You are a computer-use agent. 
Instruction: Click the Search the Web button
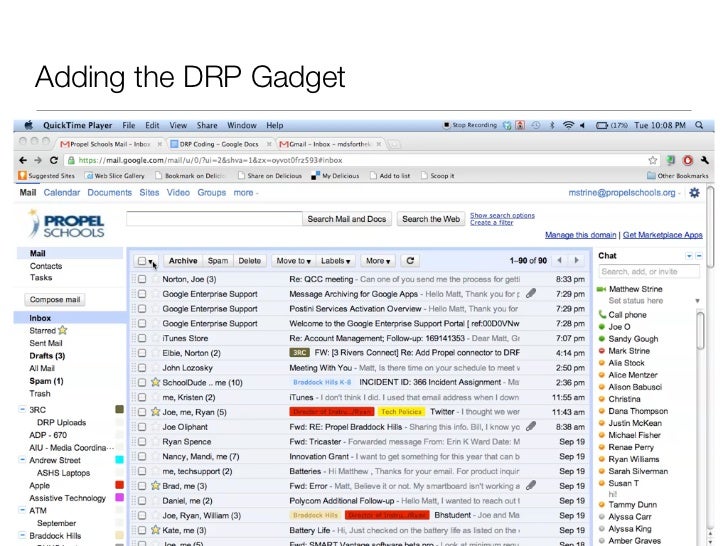point(431,219)
